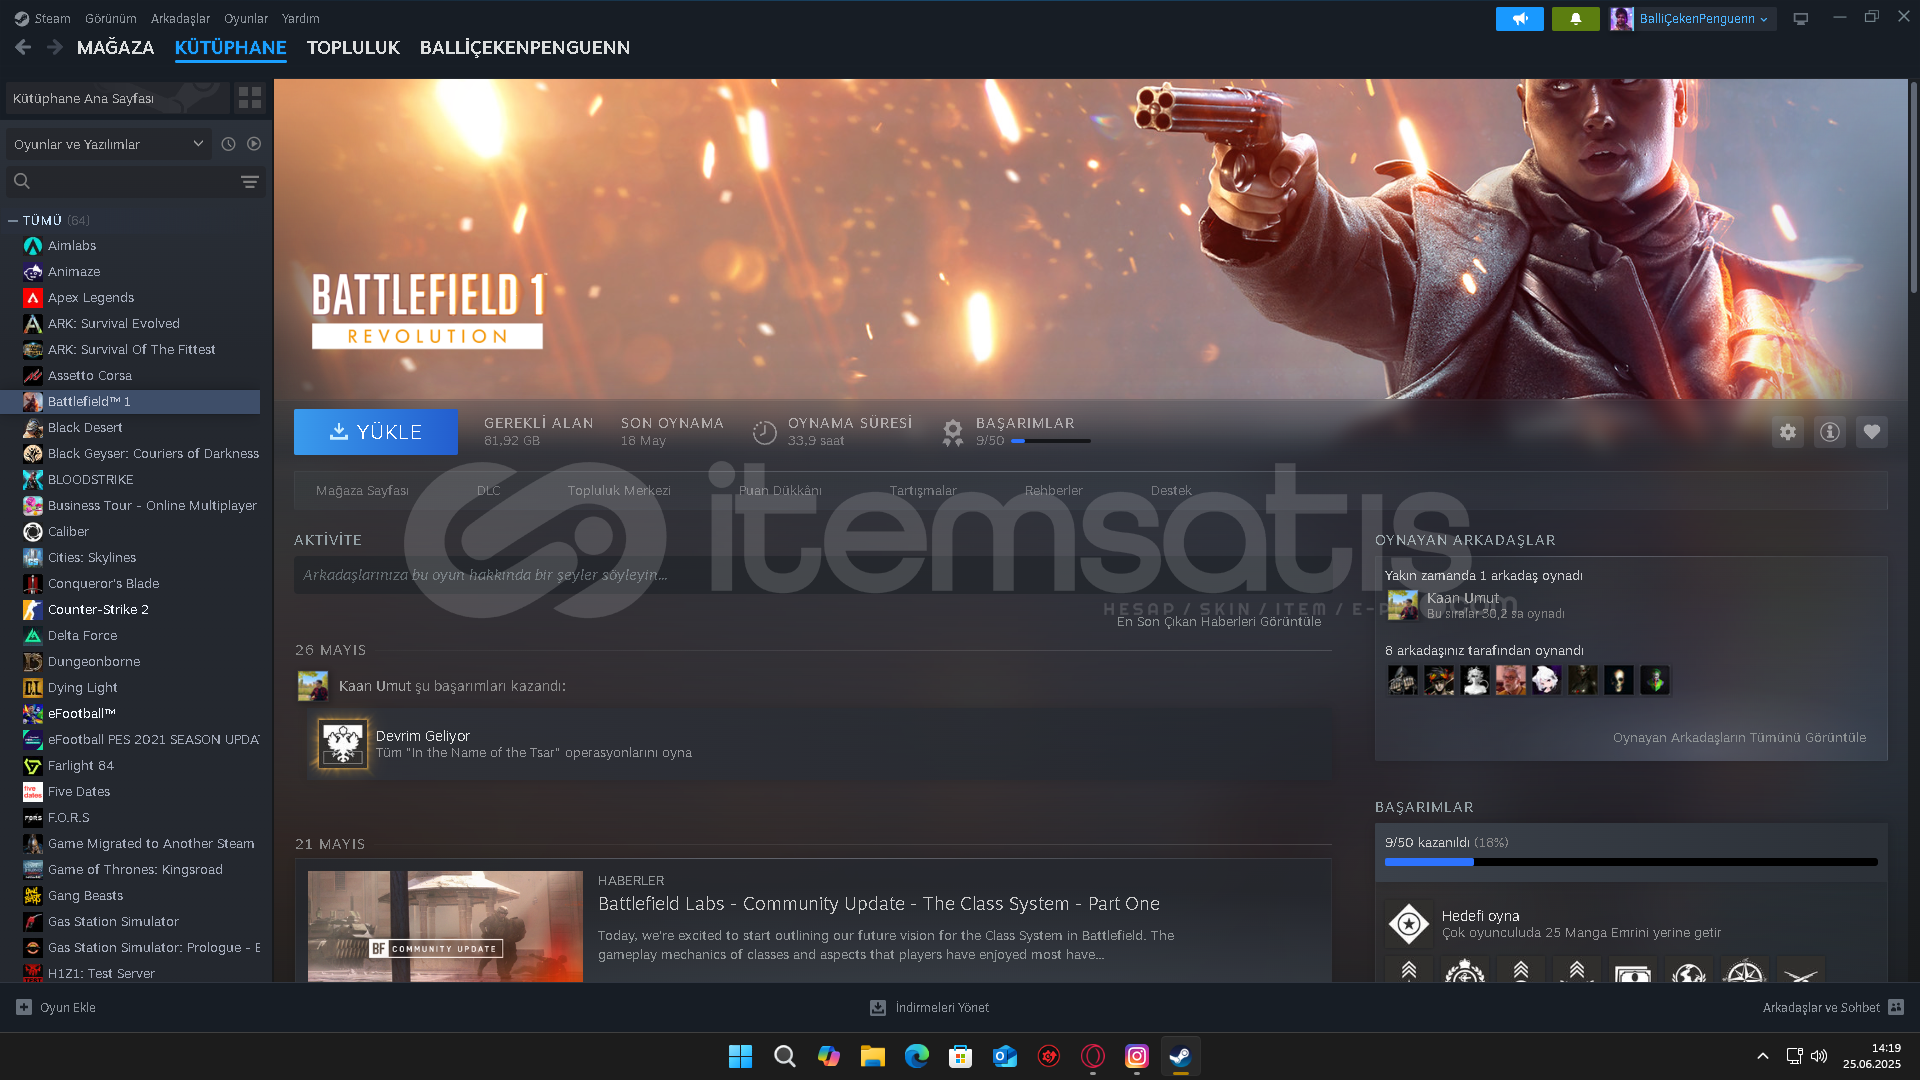Collapse the TÜMÜ games category
This screenshot has width=1920, height=1080.
coord(13,220)
